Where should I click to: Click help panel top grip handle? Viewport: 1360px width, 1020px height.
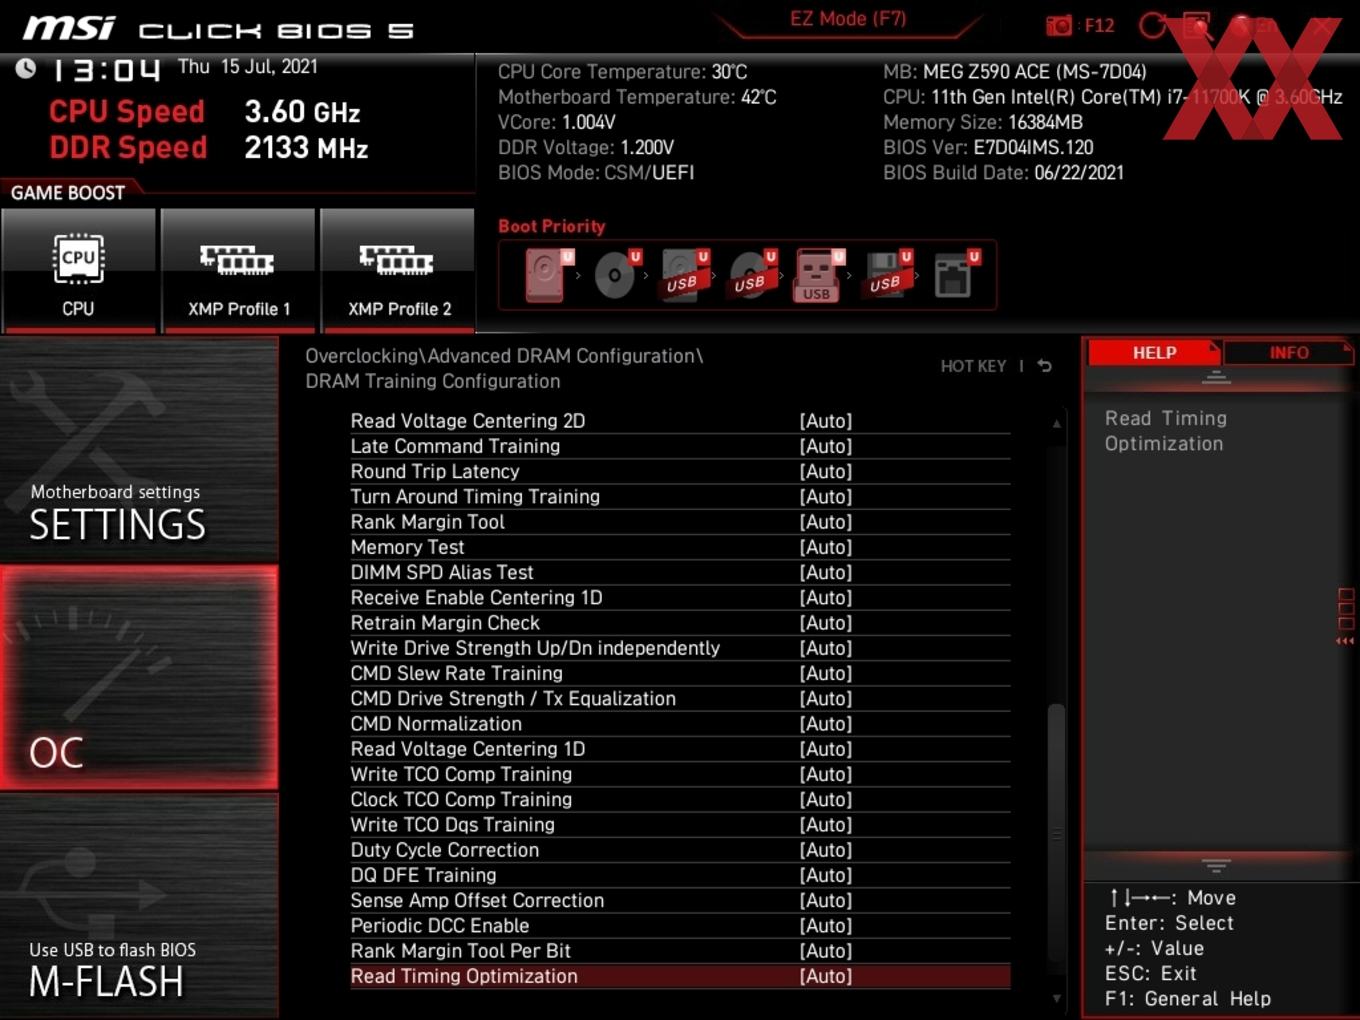[1216, 377]
